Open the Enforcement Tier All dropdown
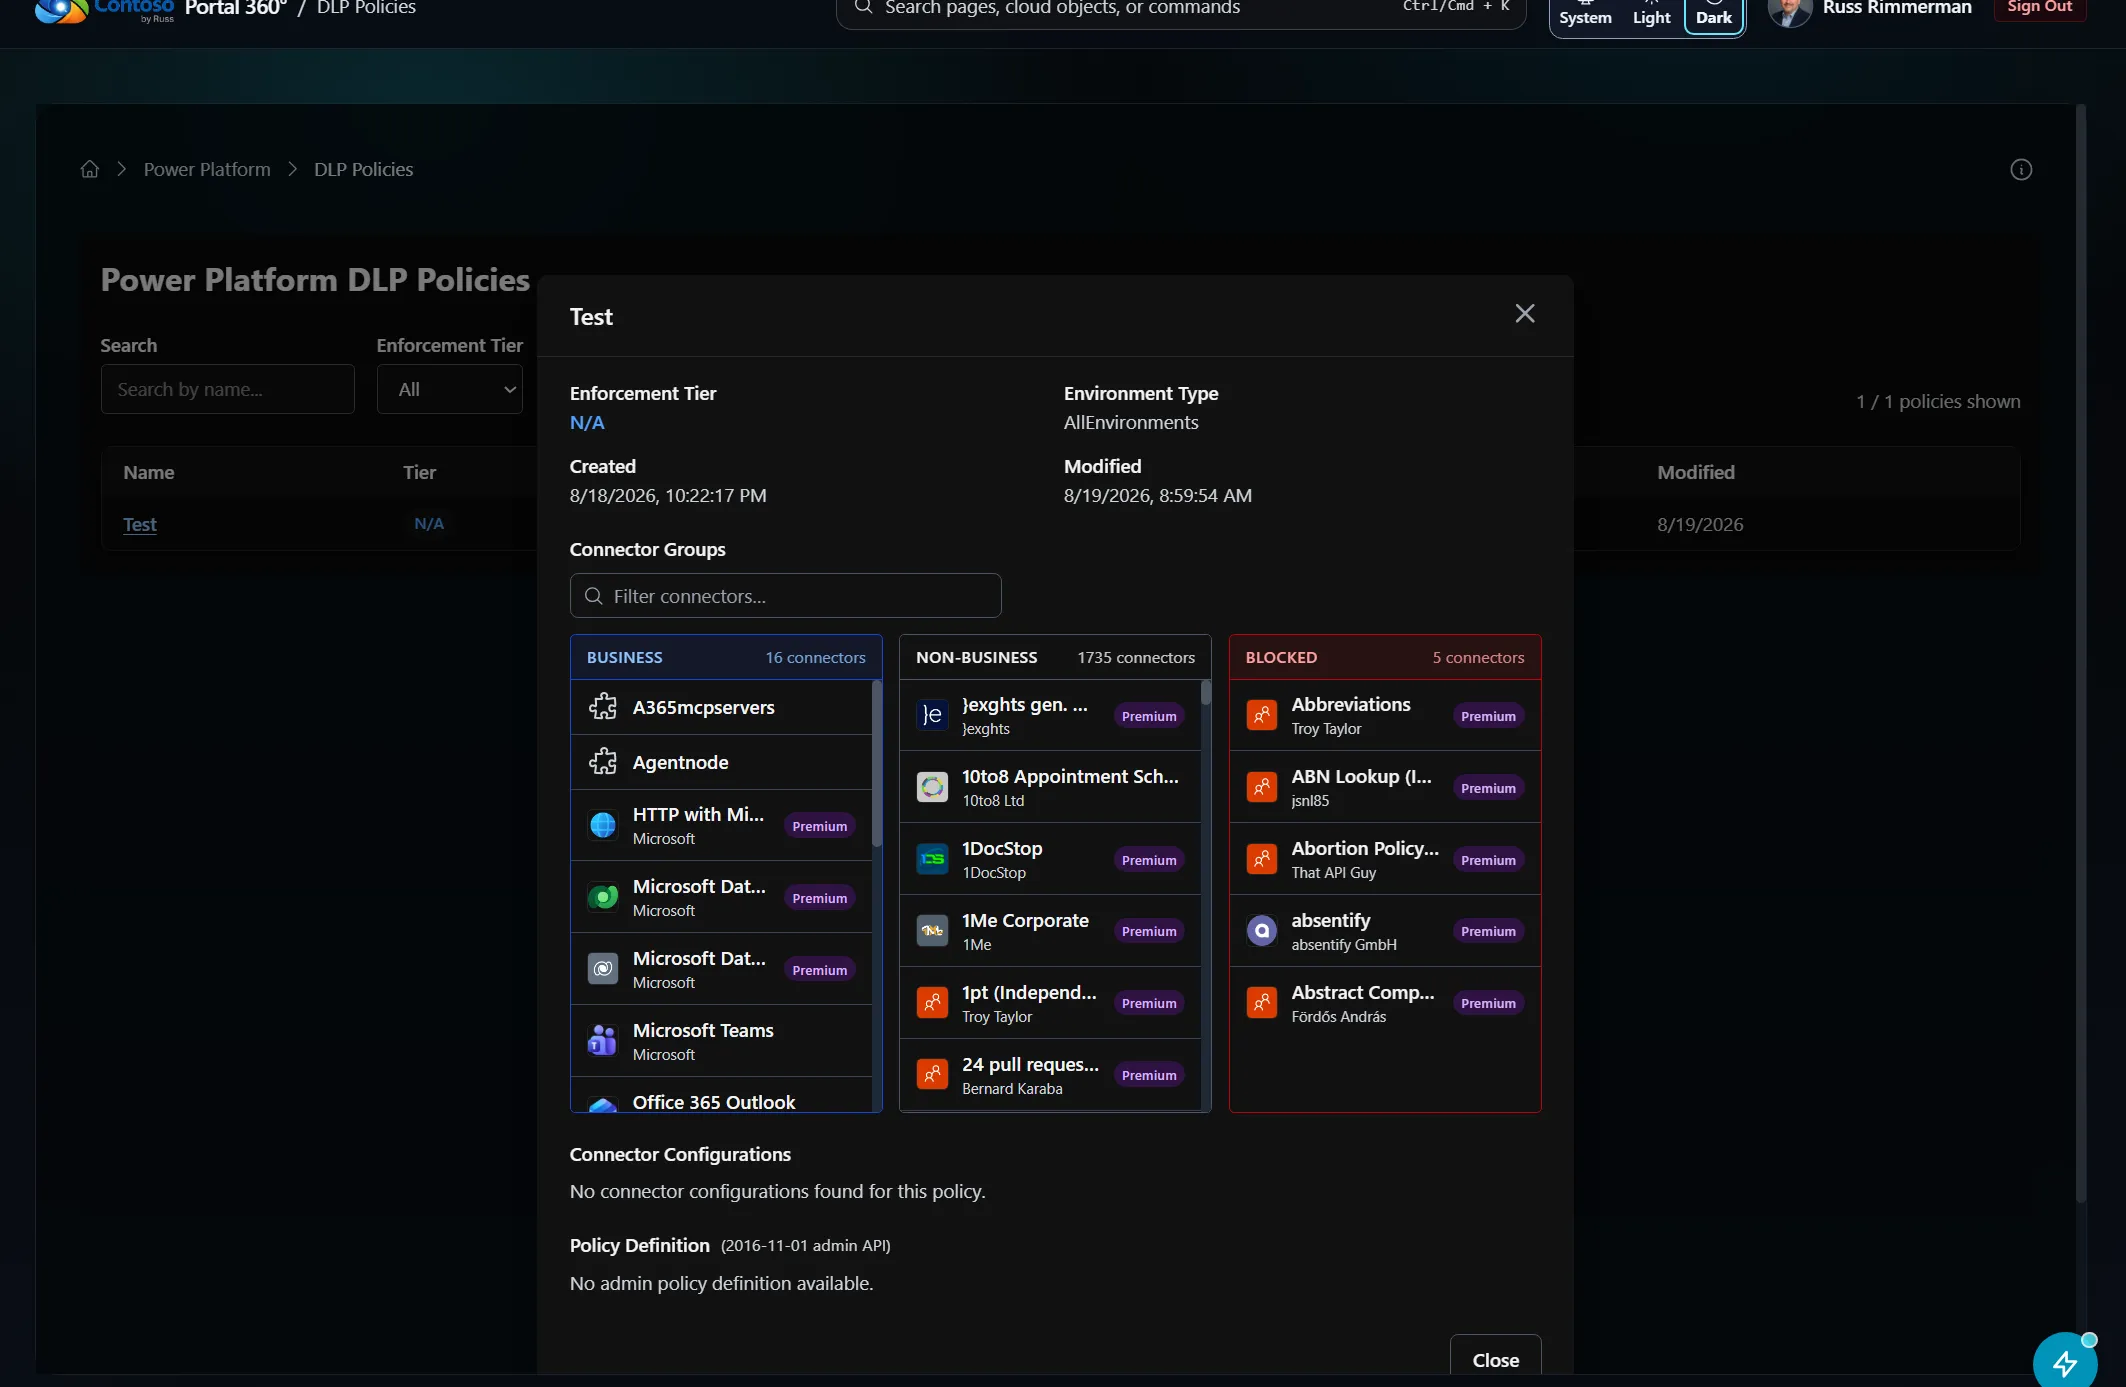 tap(450, 389)
